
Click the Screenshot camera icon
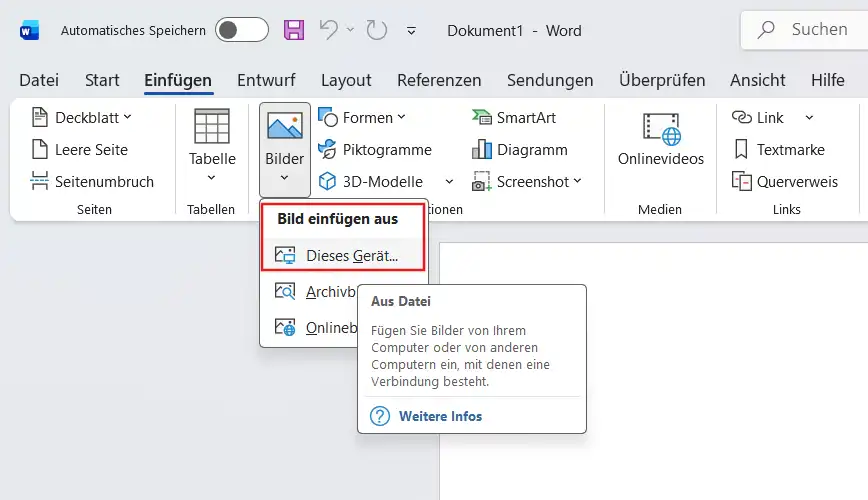(x=482, y=182)
